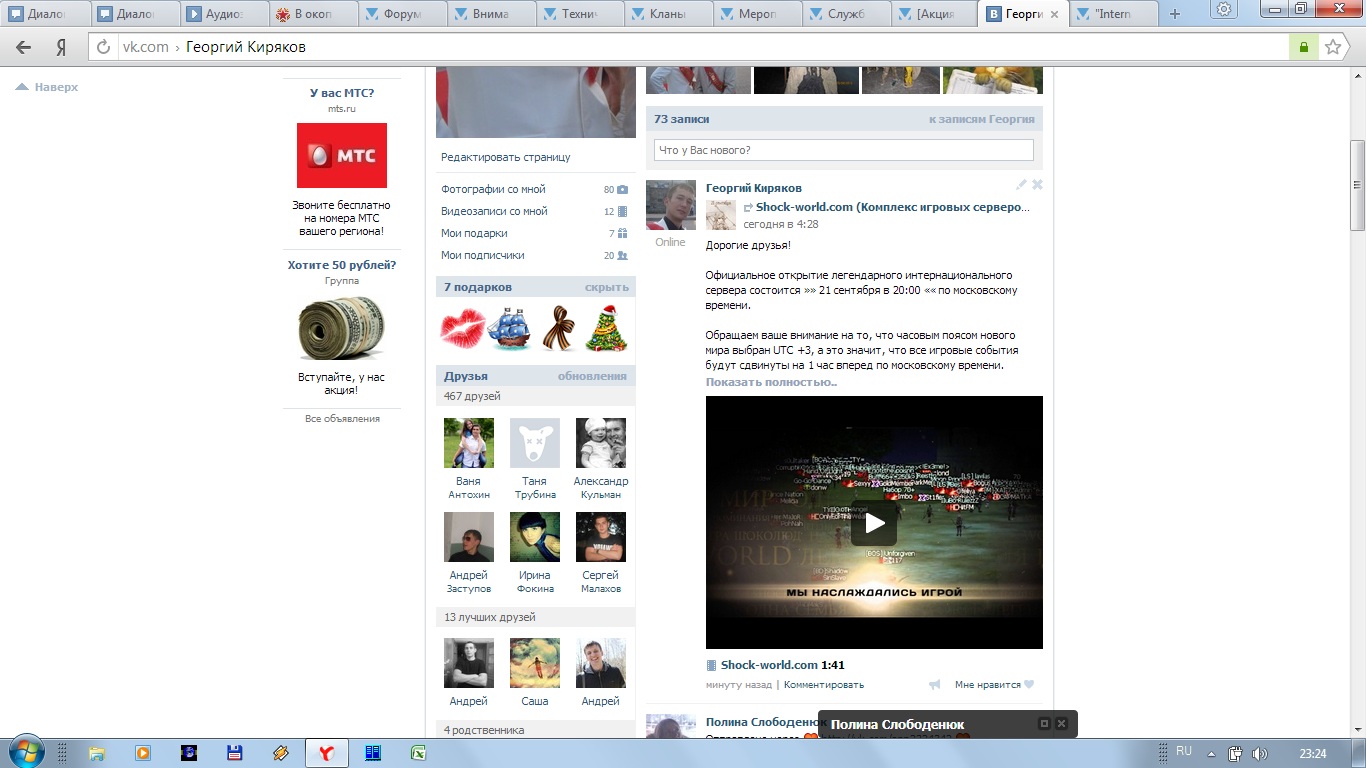Viewport: 1366px width, 768px height.
Task: Select the Christmas tree gift
Action: pyautogui.click(x=605, y=329)
